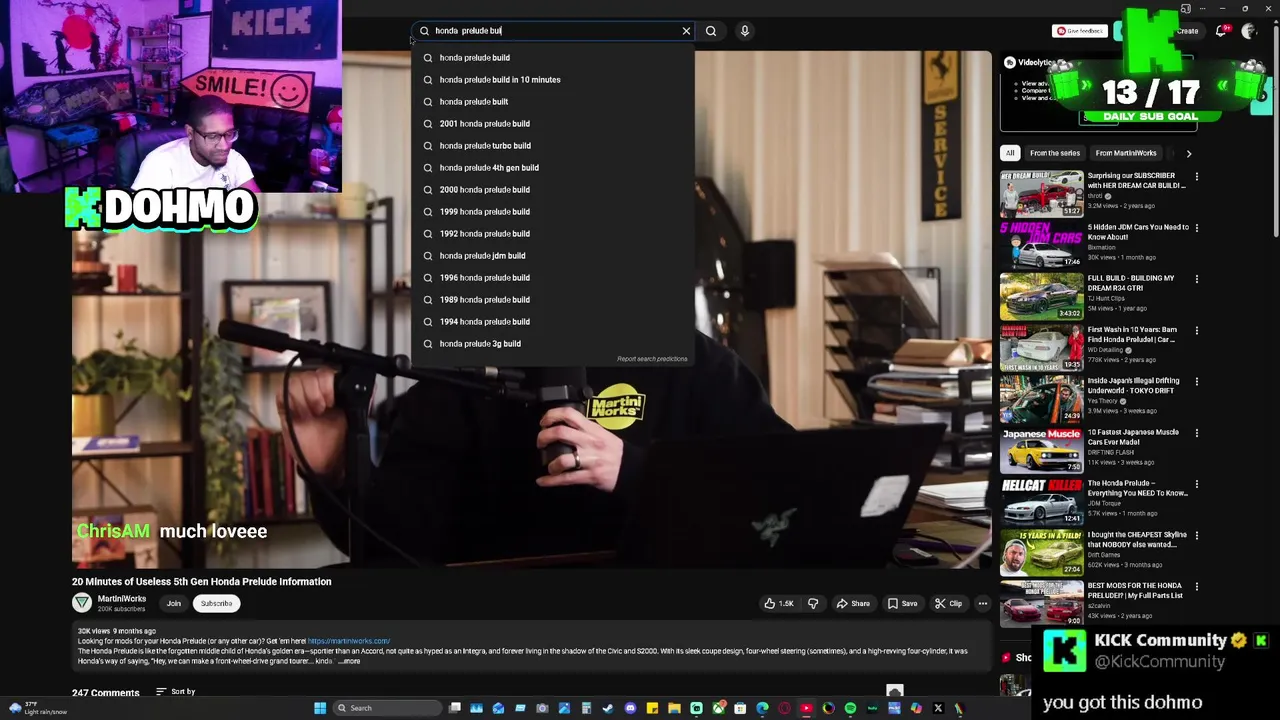Open 'Report search predictions' link
The image size is (1280, 720).
(652, 359)
